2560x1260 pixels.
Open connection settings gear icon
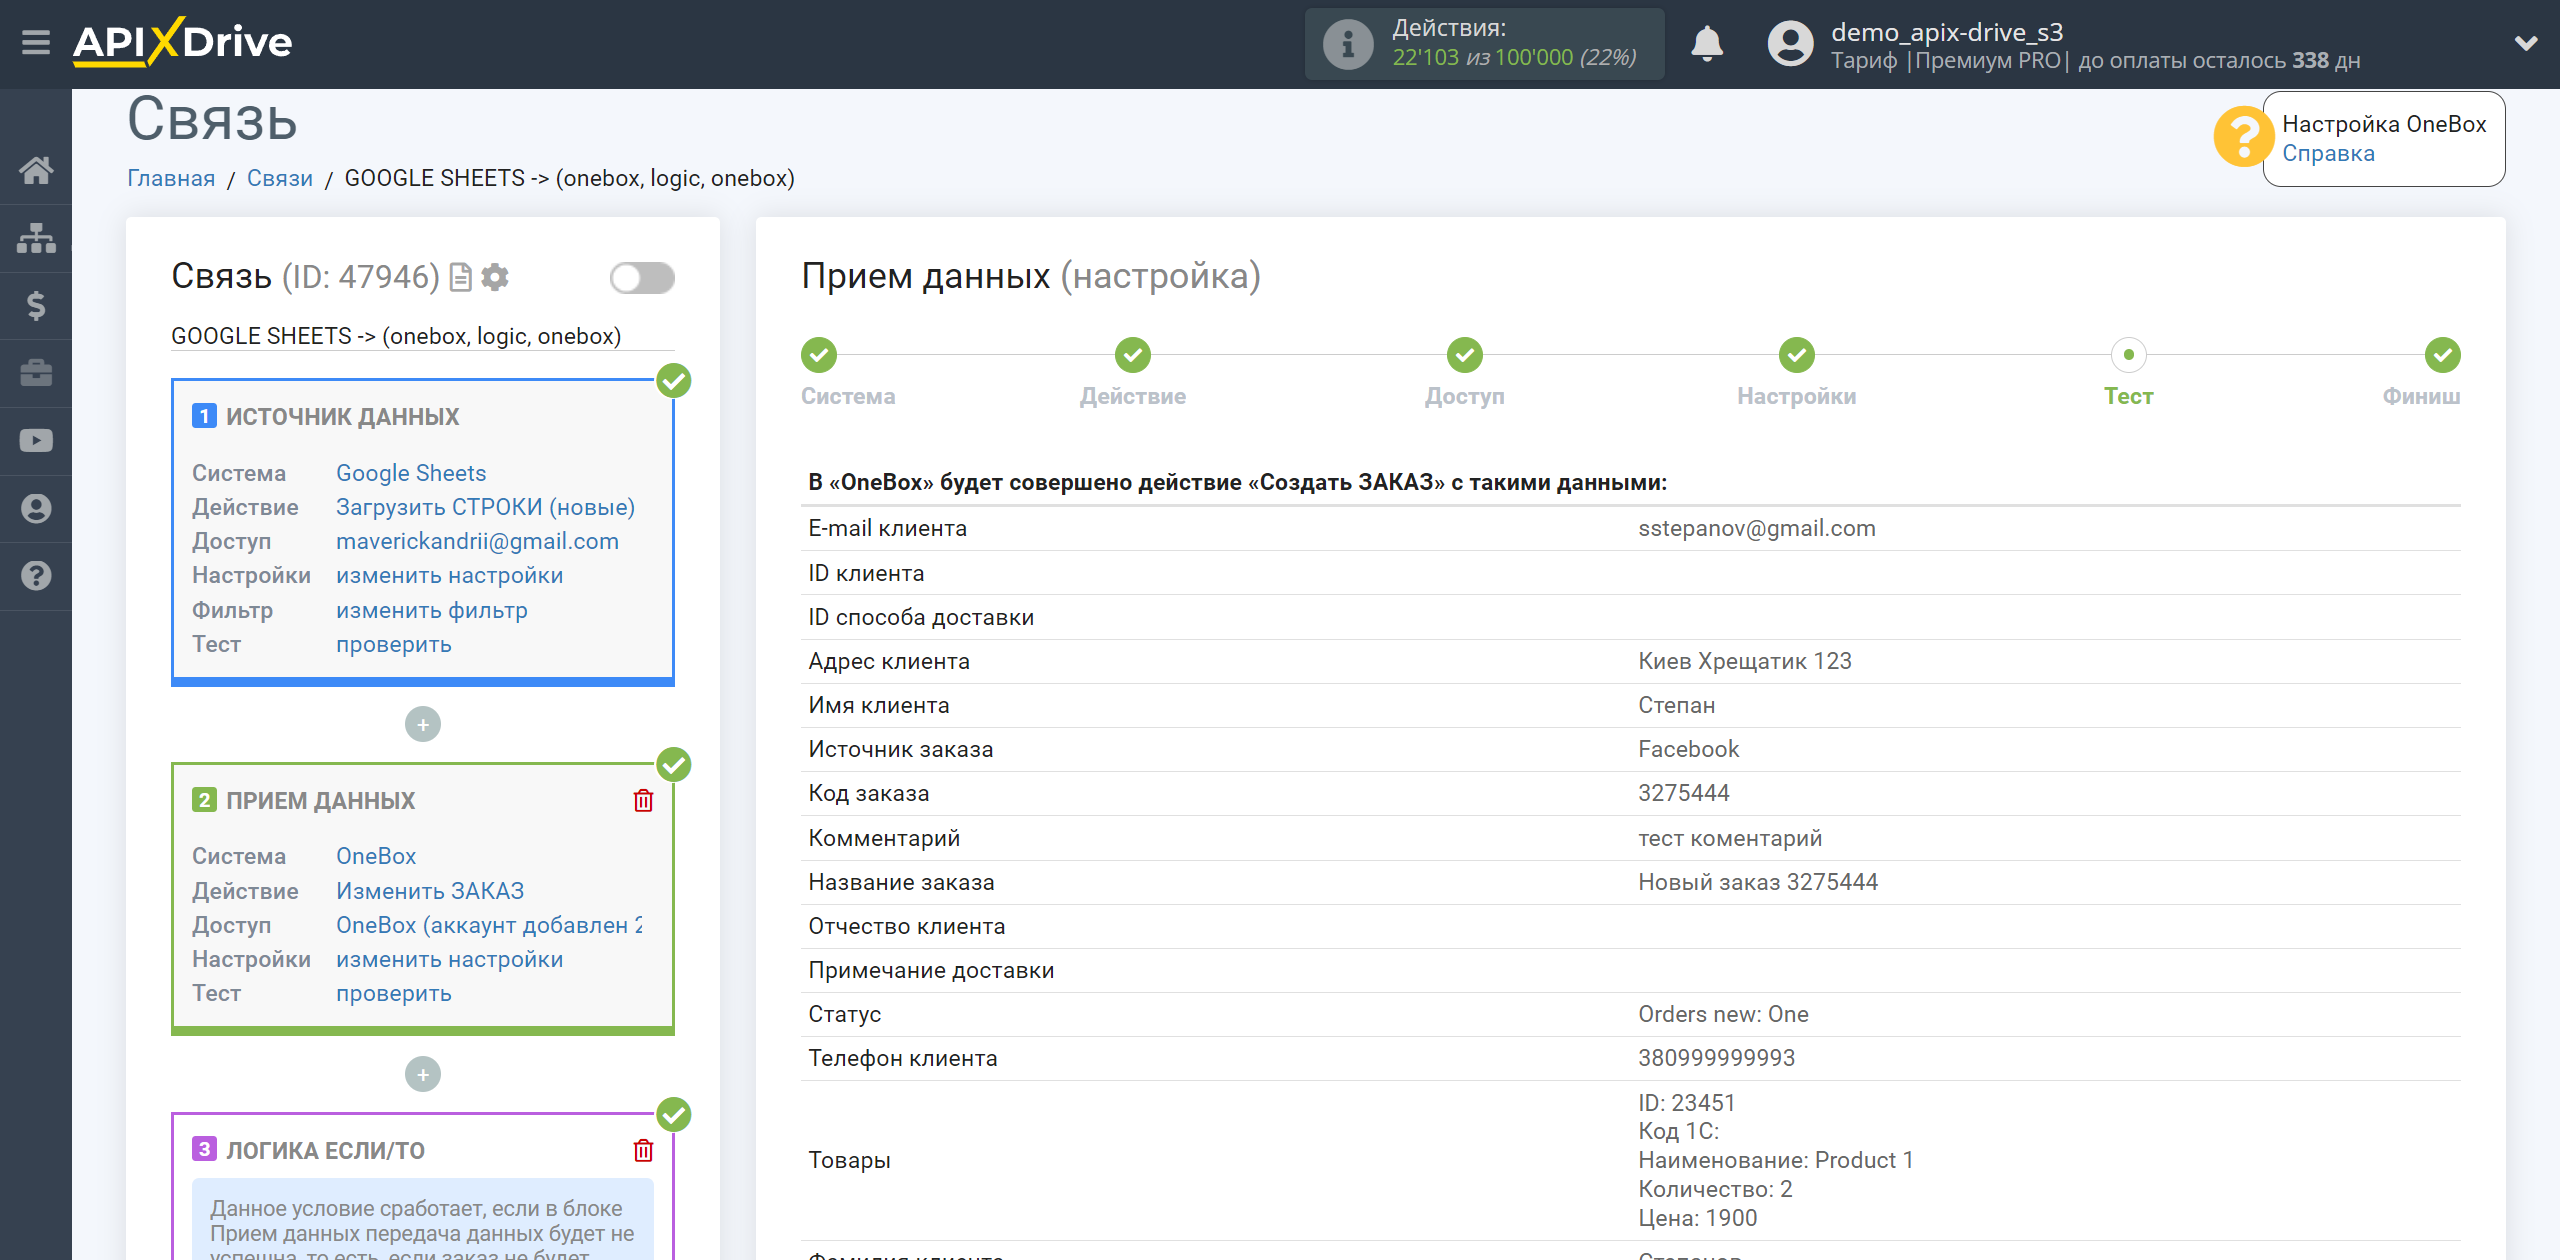(x=495, y=277)
